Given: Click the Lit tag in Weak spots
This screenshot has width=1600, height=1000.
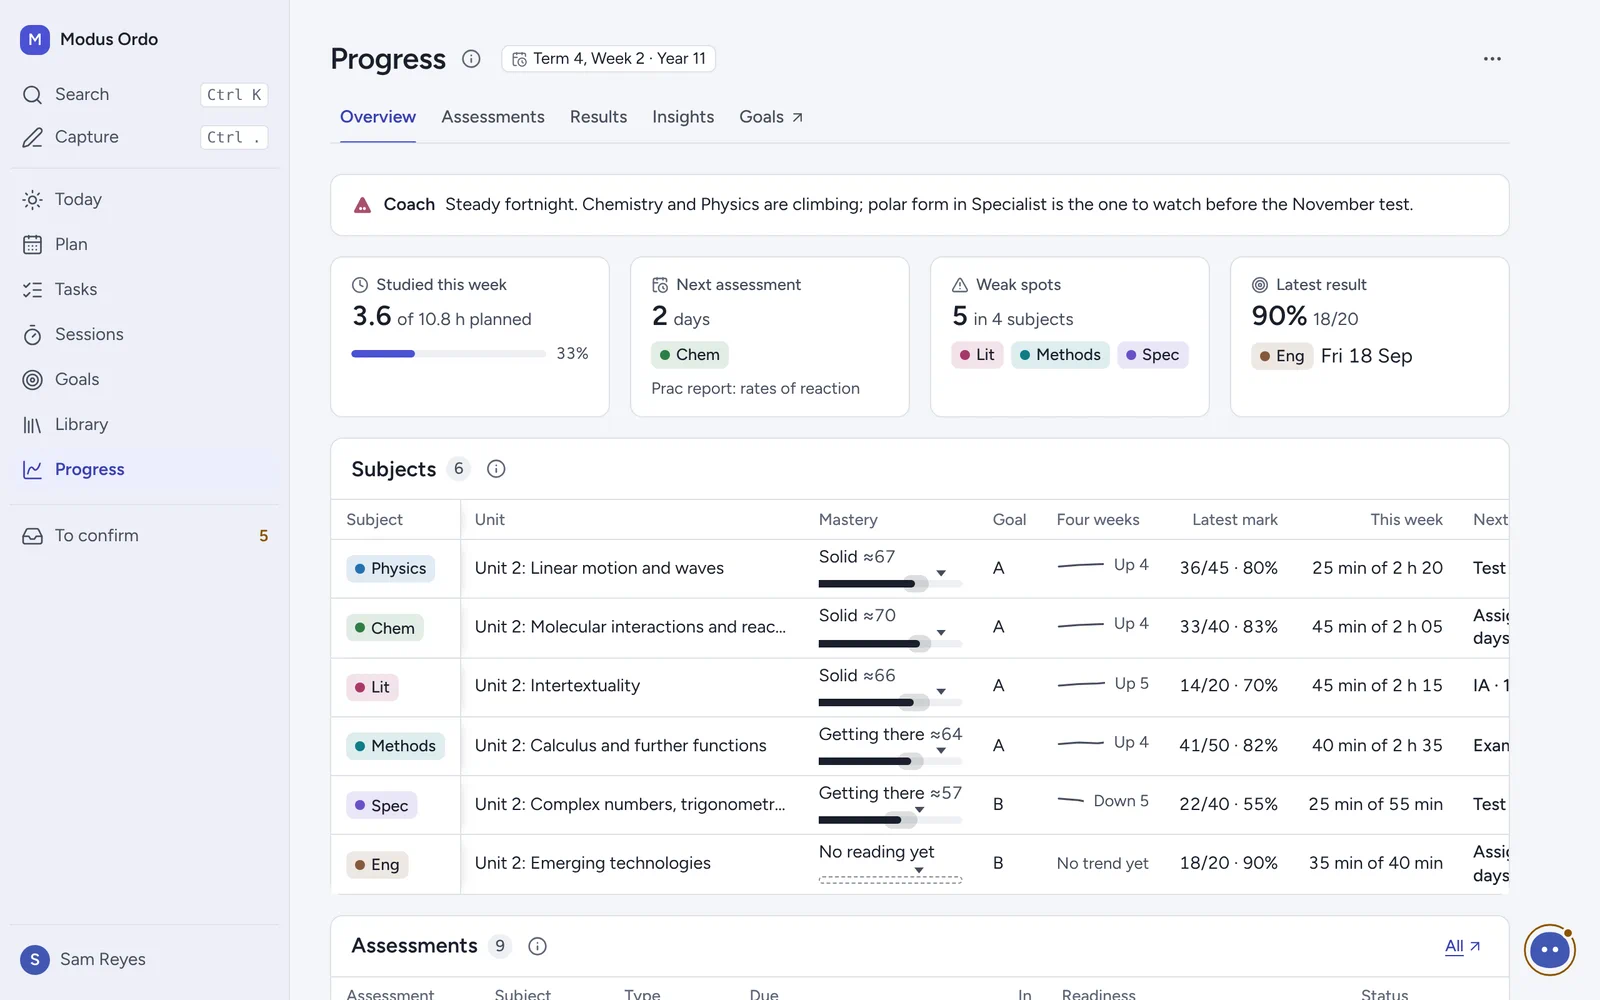Looking at the screenshot, I should coord(977,355).
